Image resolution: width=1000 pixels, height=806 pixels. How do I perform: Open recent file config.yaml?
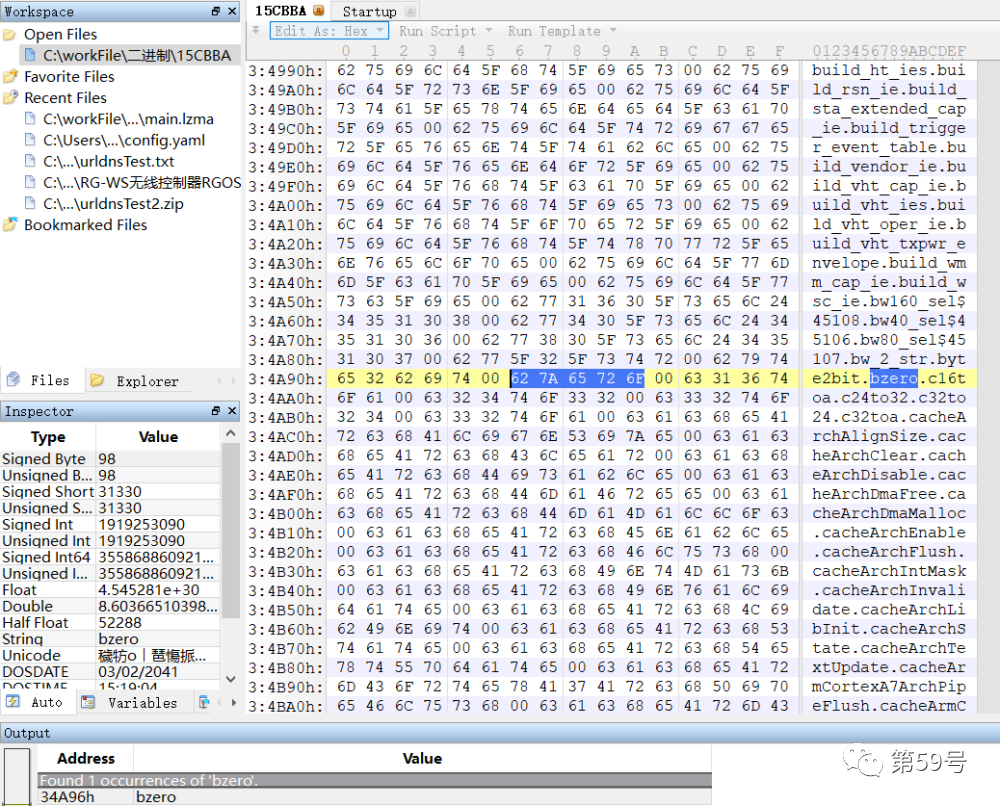pyautogui.click(x=124, y=140)
